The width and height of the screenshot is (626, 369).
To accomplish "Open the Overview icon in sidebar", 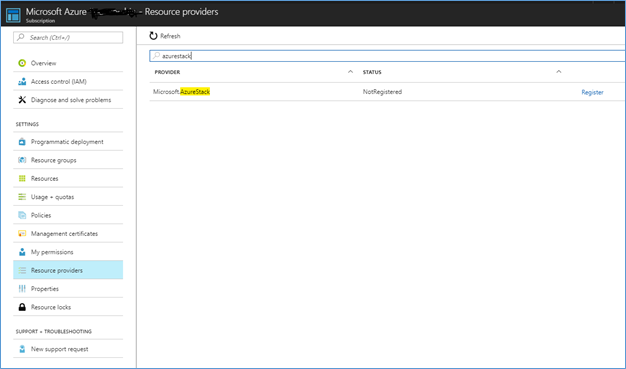I will (x=22, y=63).
